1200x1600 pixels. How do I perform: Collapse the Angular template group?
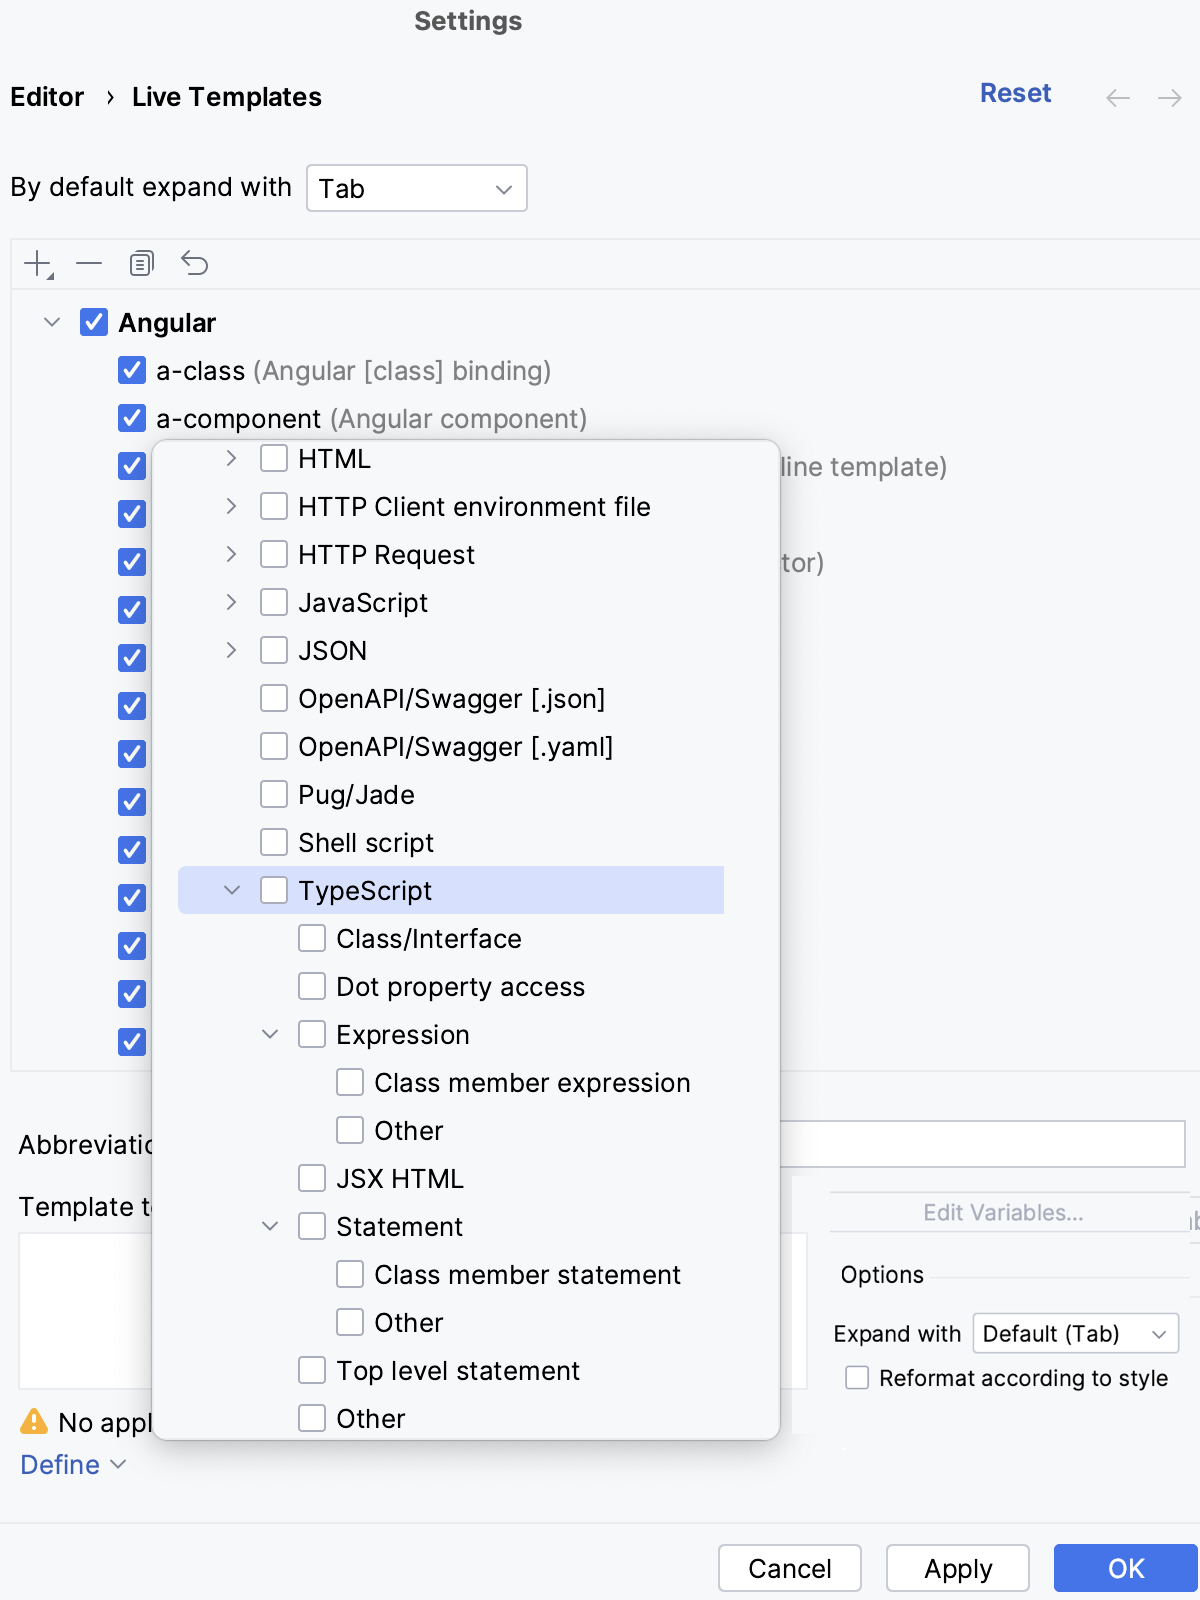tap(52, 322)
